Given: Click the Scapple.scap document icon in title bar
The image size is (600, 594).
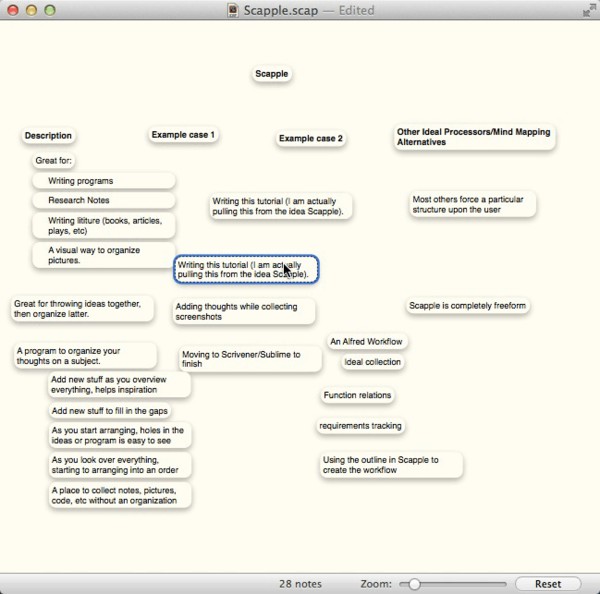Looking at the screenshot, I should 232,10.
